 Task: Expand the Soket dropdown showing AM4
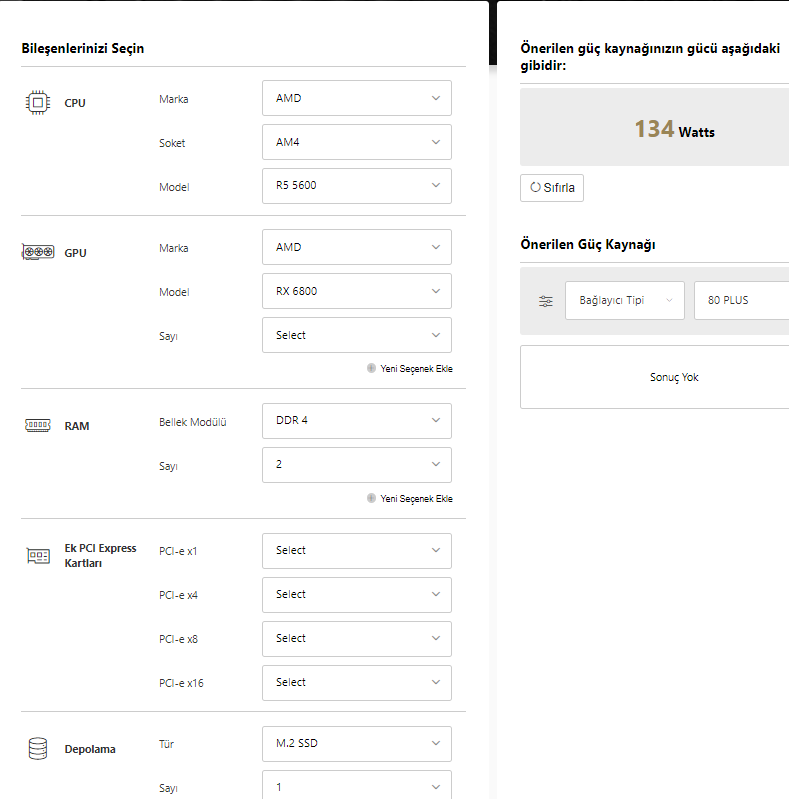click(356, 142)
